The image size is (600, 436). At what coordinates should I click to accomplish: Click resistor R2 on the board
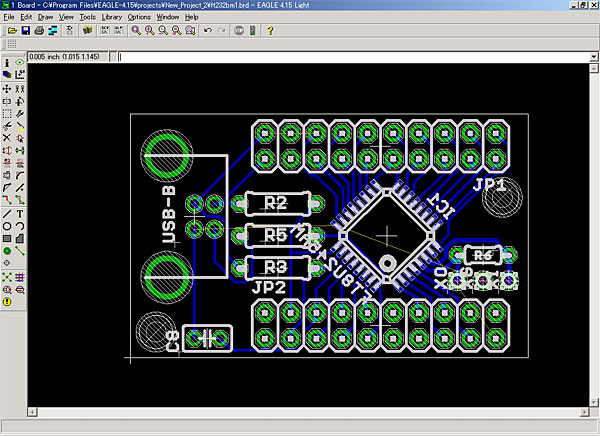tap(275, 203)
